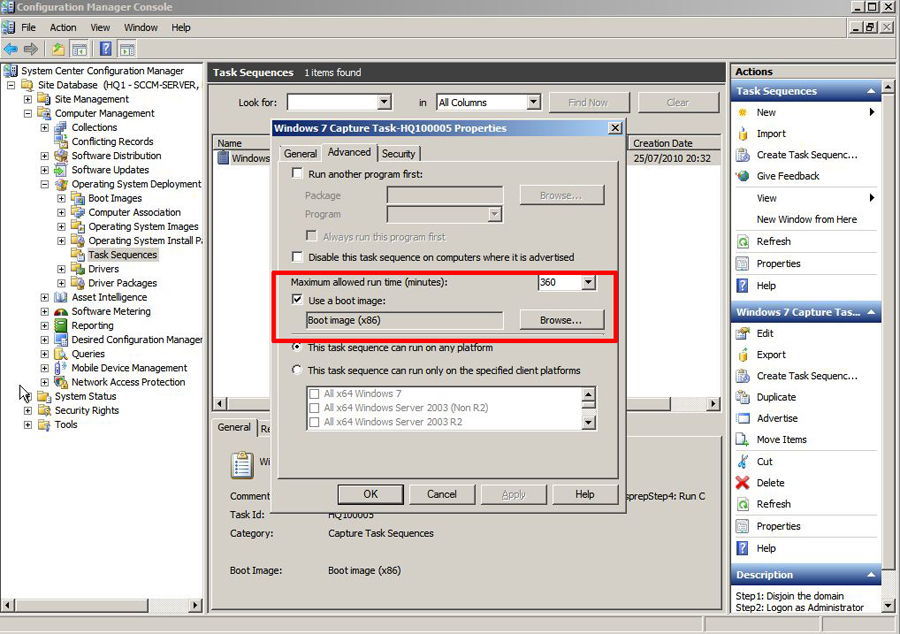The width and height of the screenshot is (900, 634).
Task: Click the dialog Help button
Action: pos(584,494)
